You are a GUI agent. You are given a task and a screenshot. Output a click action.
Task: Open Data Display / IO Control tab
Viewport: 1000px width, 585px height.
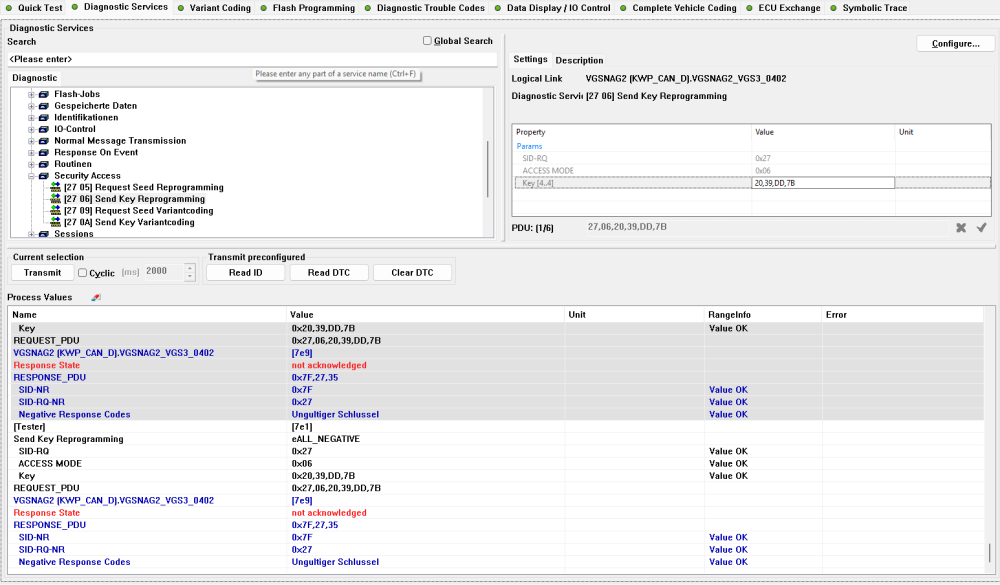tap(553, 8)
